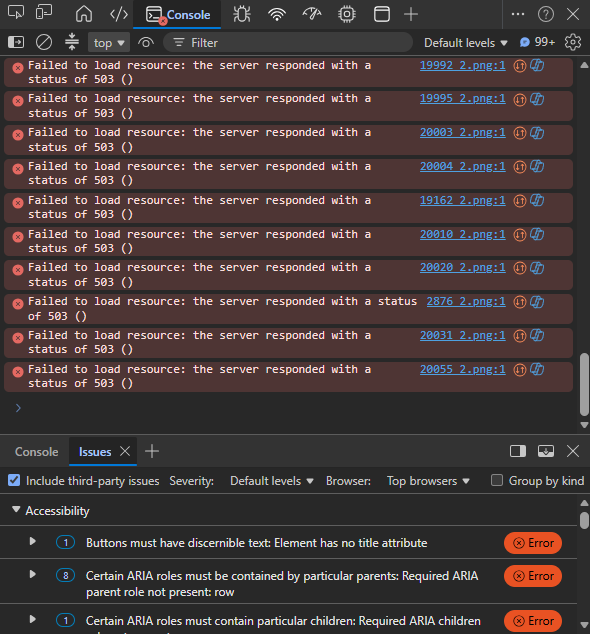
Task: Switch to the Console drawer tab
Action: click(x=36, y=452)
